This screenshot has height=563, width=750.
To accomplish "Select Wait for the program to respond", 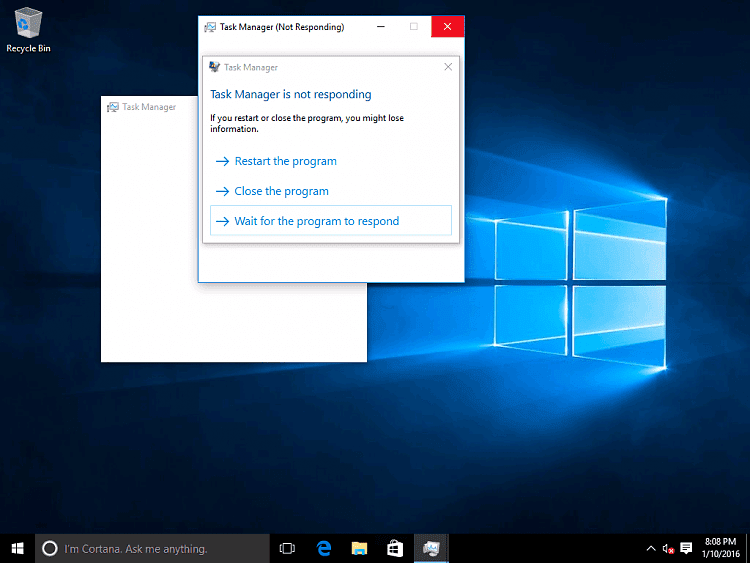I will tap(331, 221).
